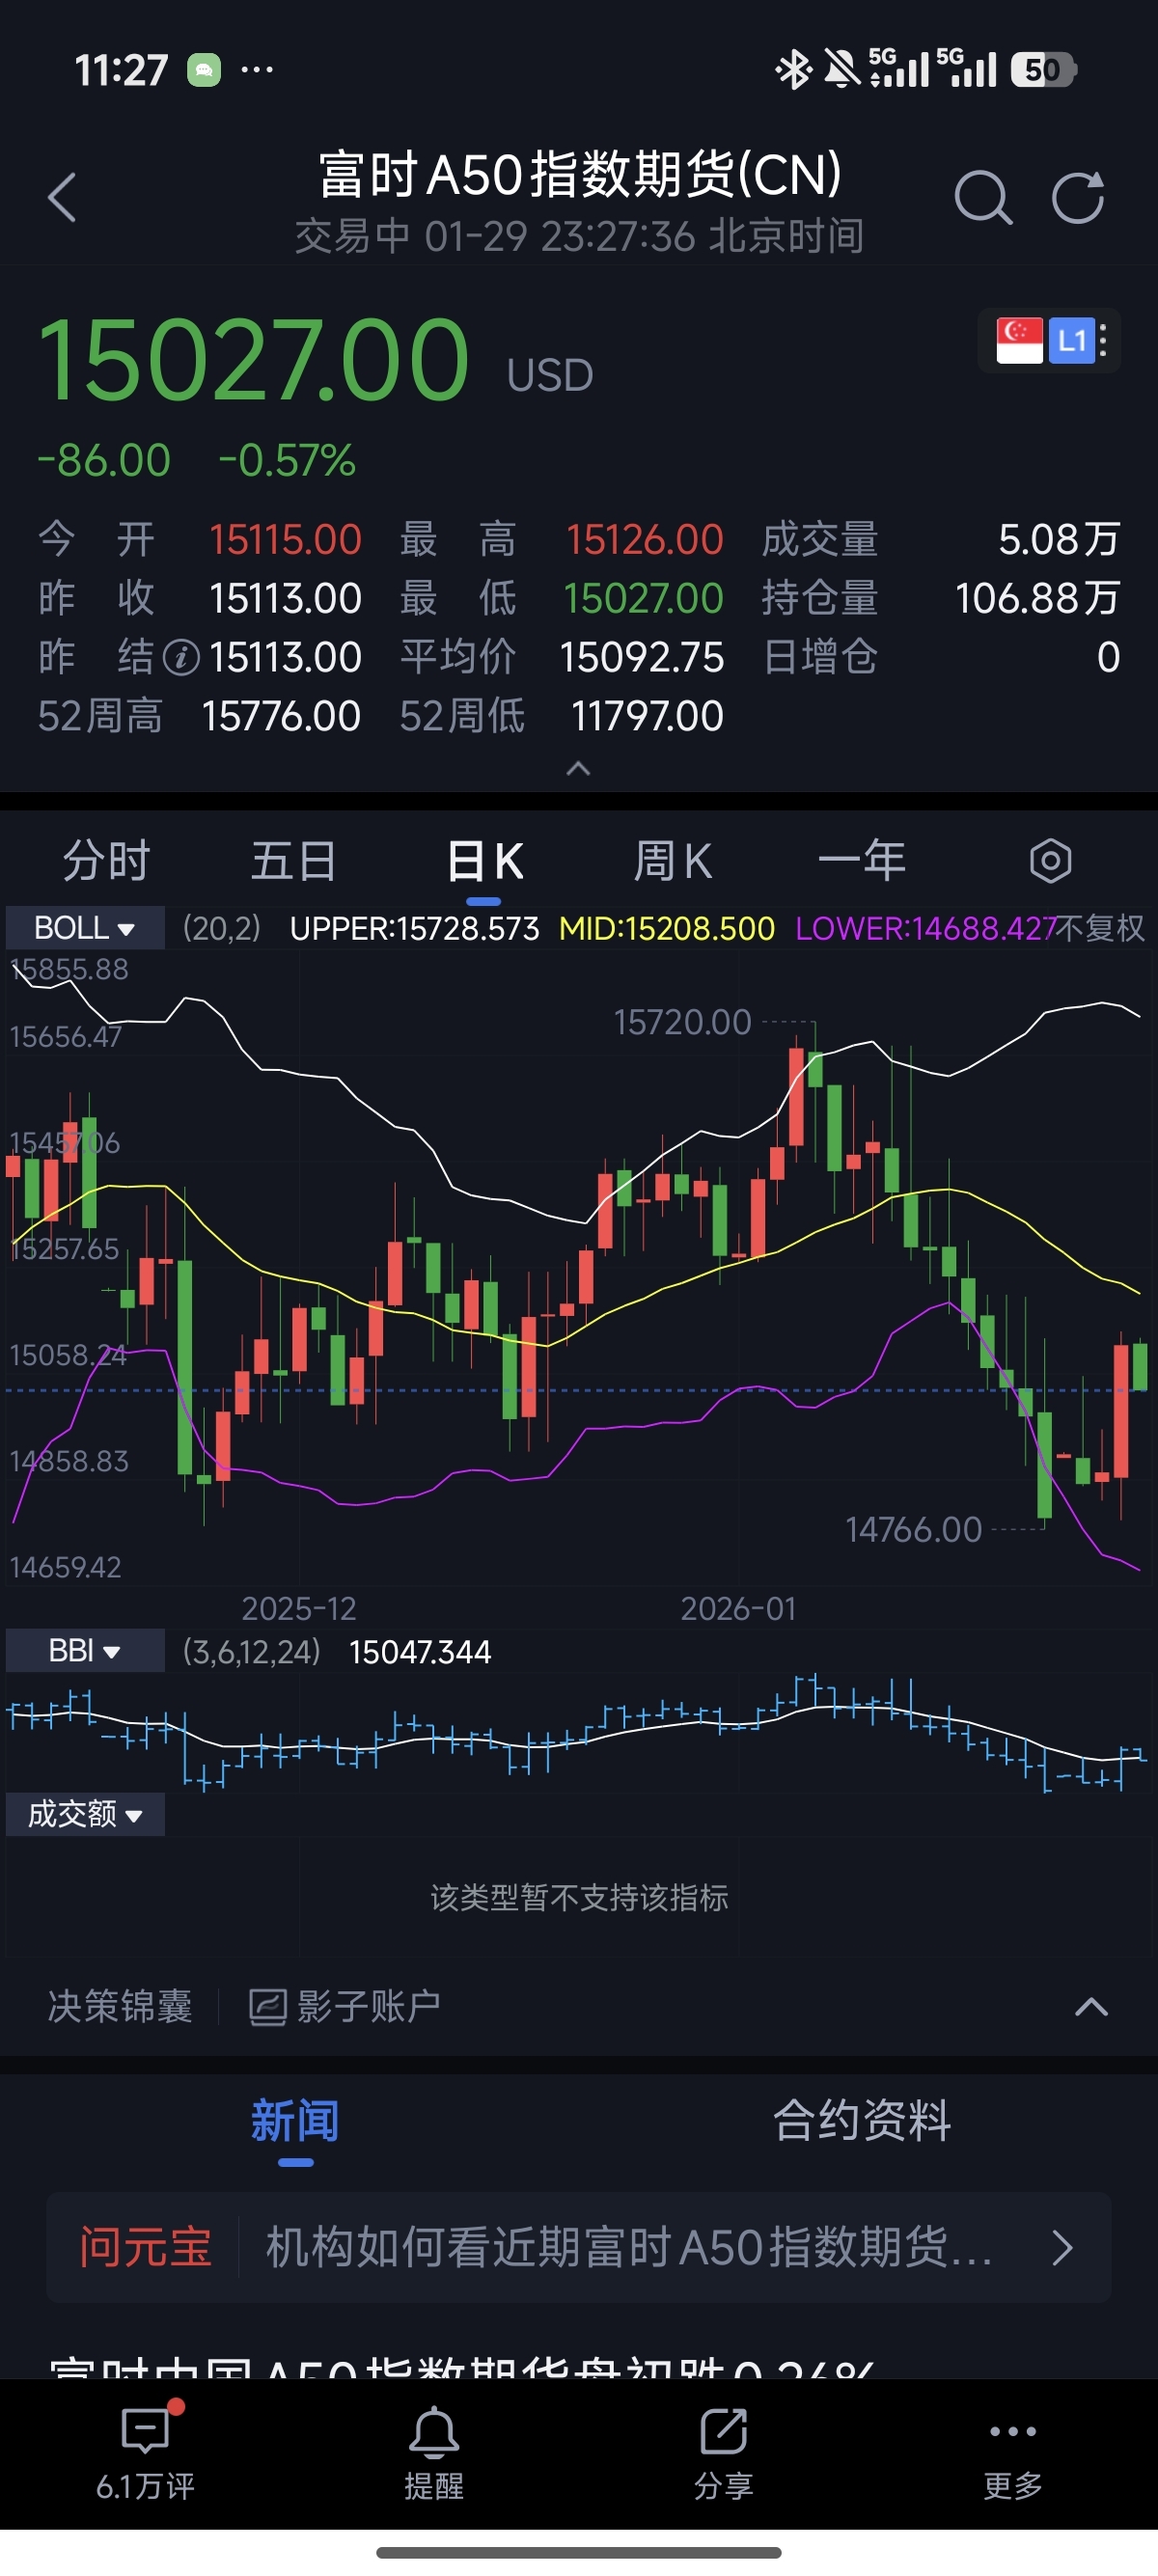The width and height of the screenshot is (1158, 2576).
Task: Tap the BBI parameters (3,6,12,24)
Action: coord(251,1651)
